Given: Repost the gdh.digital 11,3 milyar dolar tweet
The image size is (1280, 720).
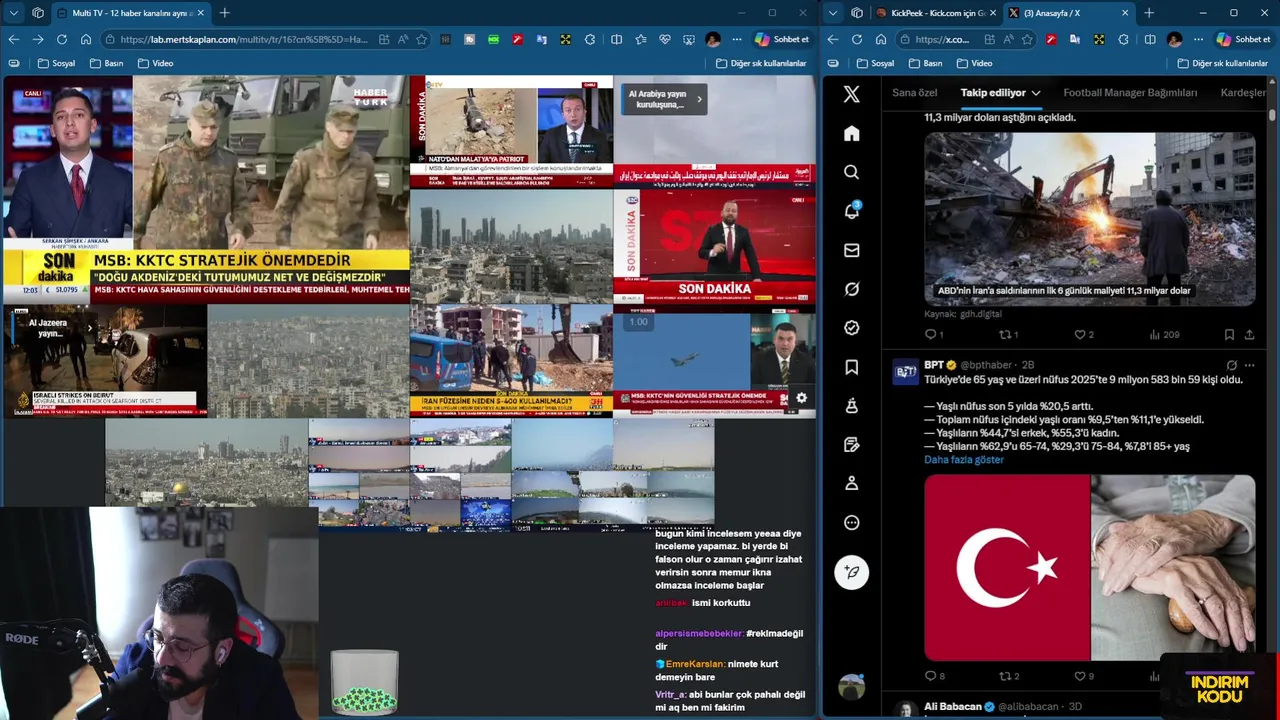Looking at the screenshot, I should (1008, 334).
